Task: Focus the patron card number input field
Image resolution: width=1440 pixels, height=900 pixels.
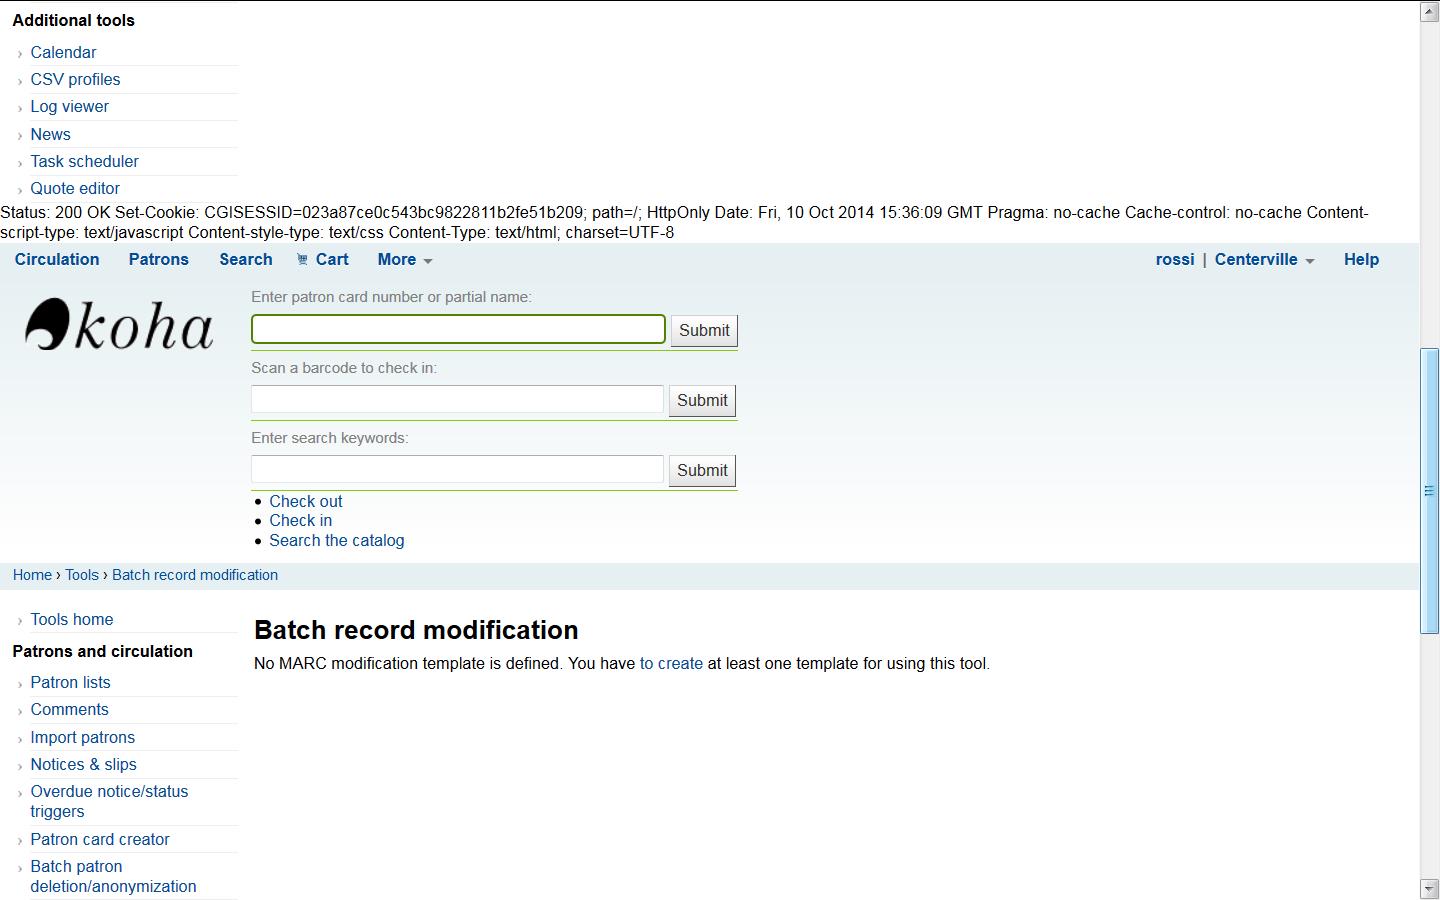Action: [458, 329]
